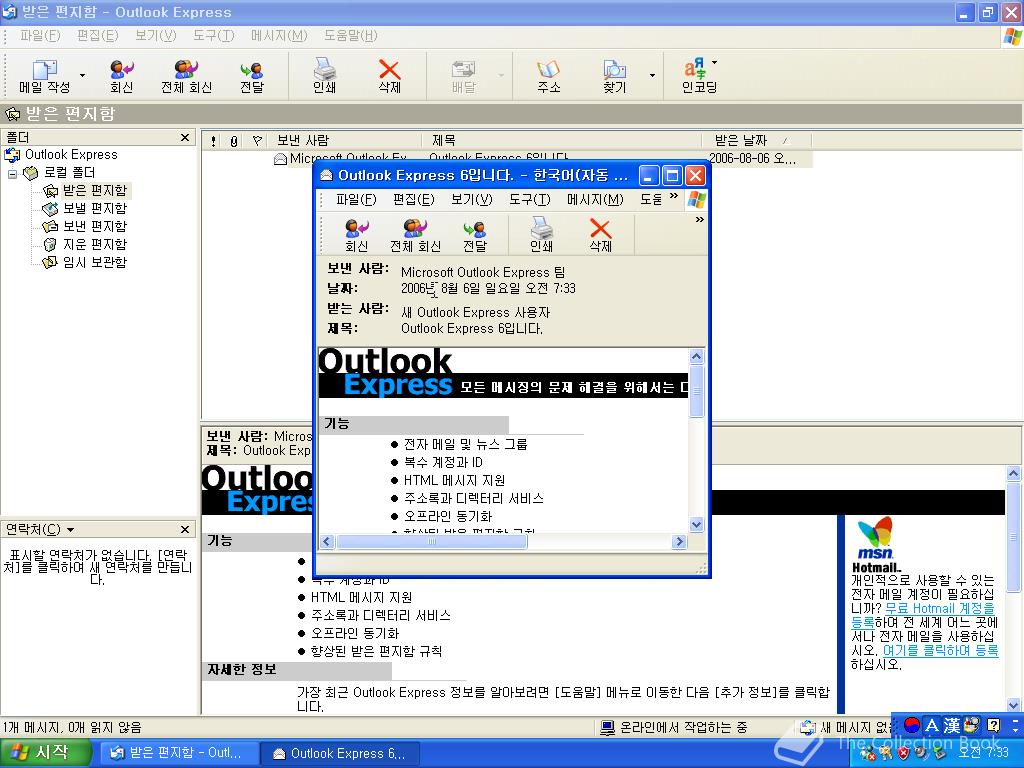Open the 편집(E) menu in main window
The width and height of the screenshot is (1024, 768).
point(97,35)
